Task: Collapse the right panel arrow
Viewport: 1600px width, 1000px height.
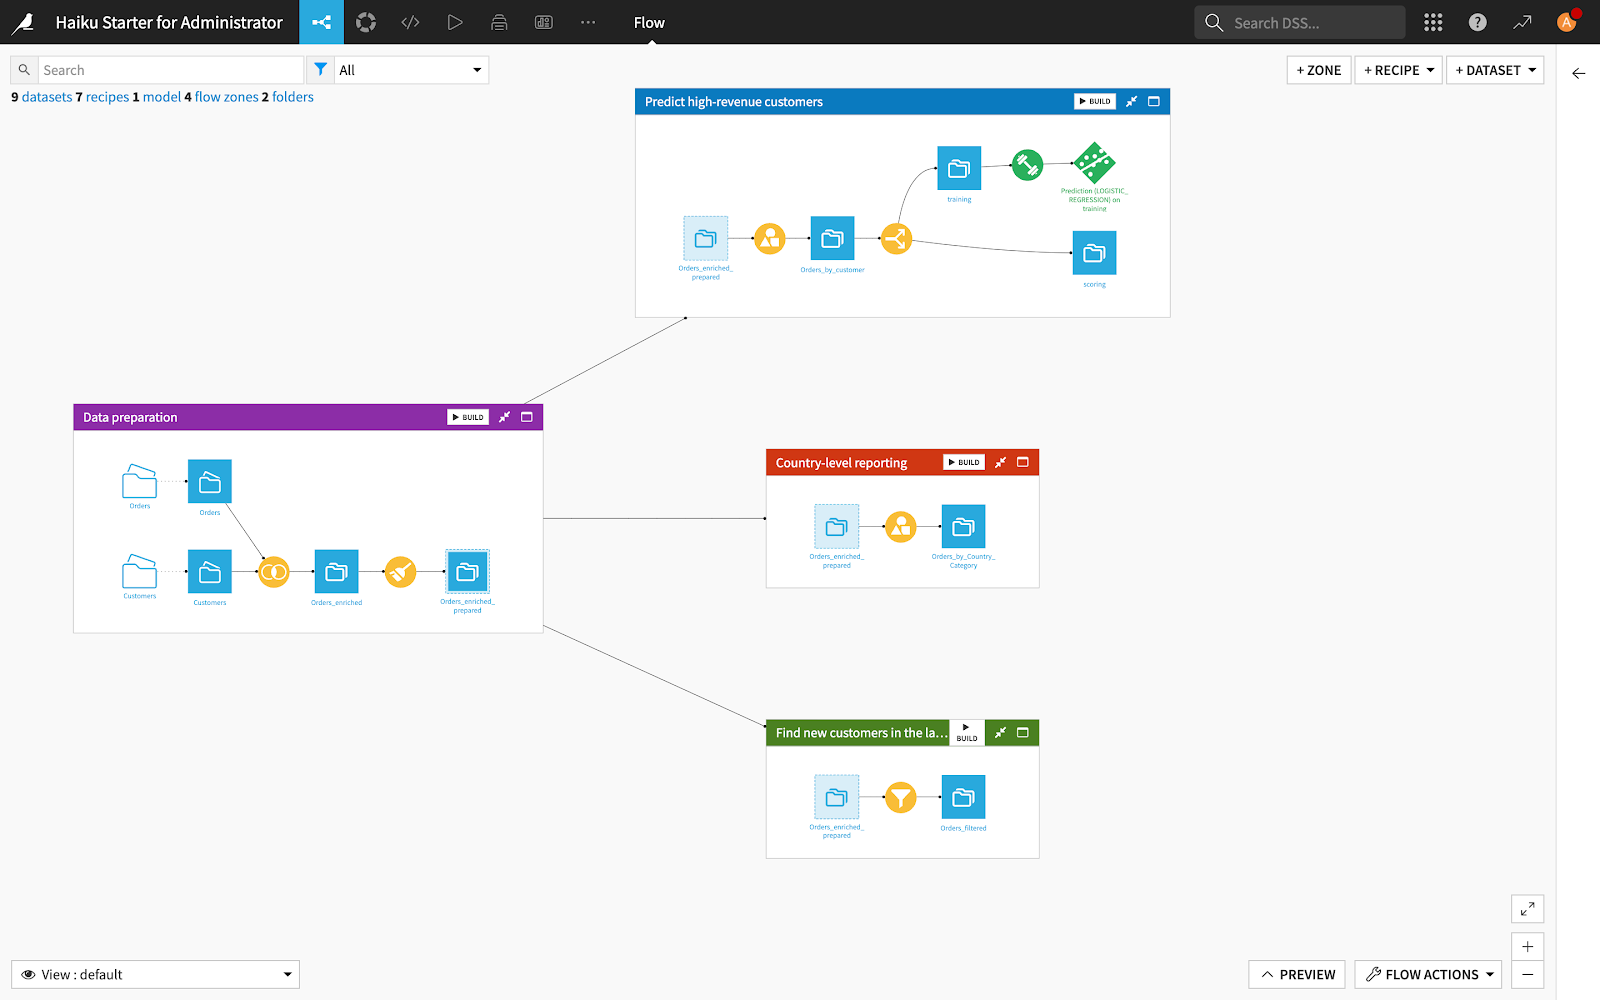Action: pos(1578,73)
